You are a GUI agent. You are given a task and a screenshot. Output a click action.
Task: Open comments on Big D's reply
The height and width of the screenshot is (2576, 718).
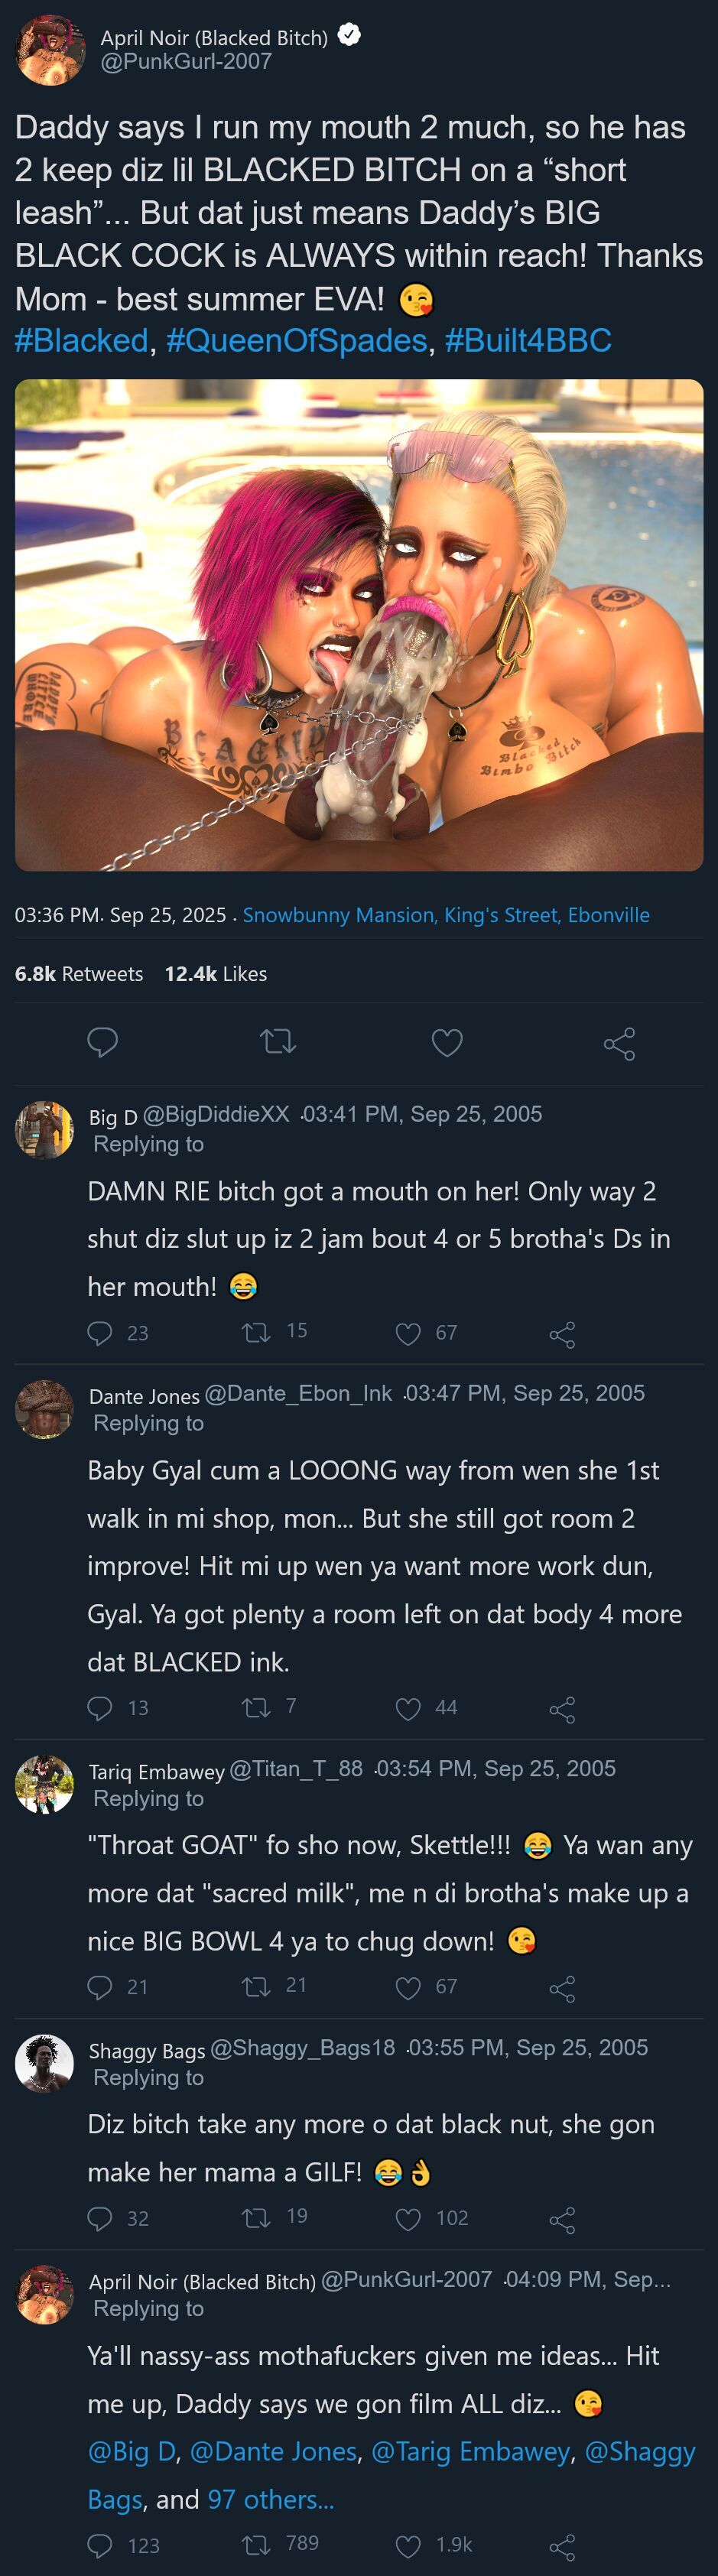[x=100, y=1332]
